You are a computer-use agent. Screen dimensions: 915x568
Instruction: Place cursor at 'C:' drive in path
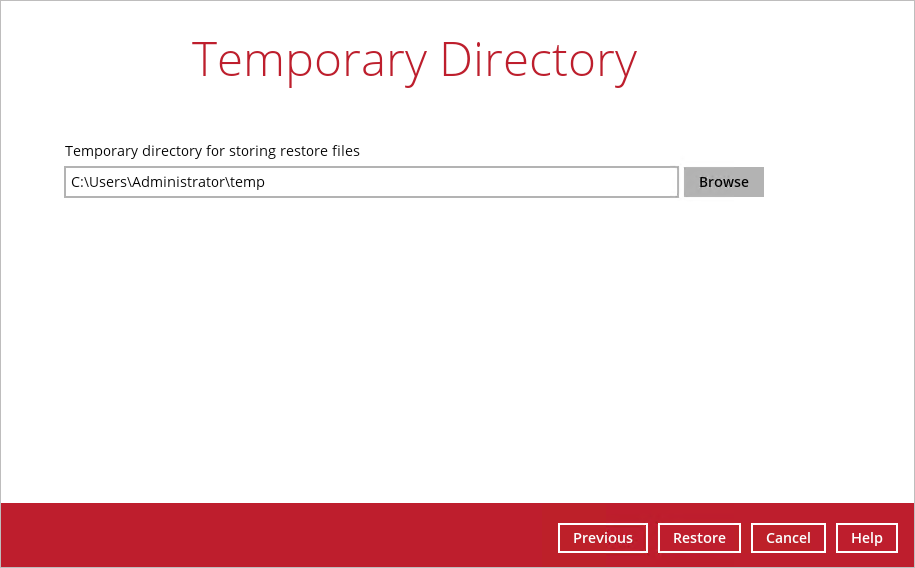click(77, 182)
